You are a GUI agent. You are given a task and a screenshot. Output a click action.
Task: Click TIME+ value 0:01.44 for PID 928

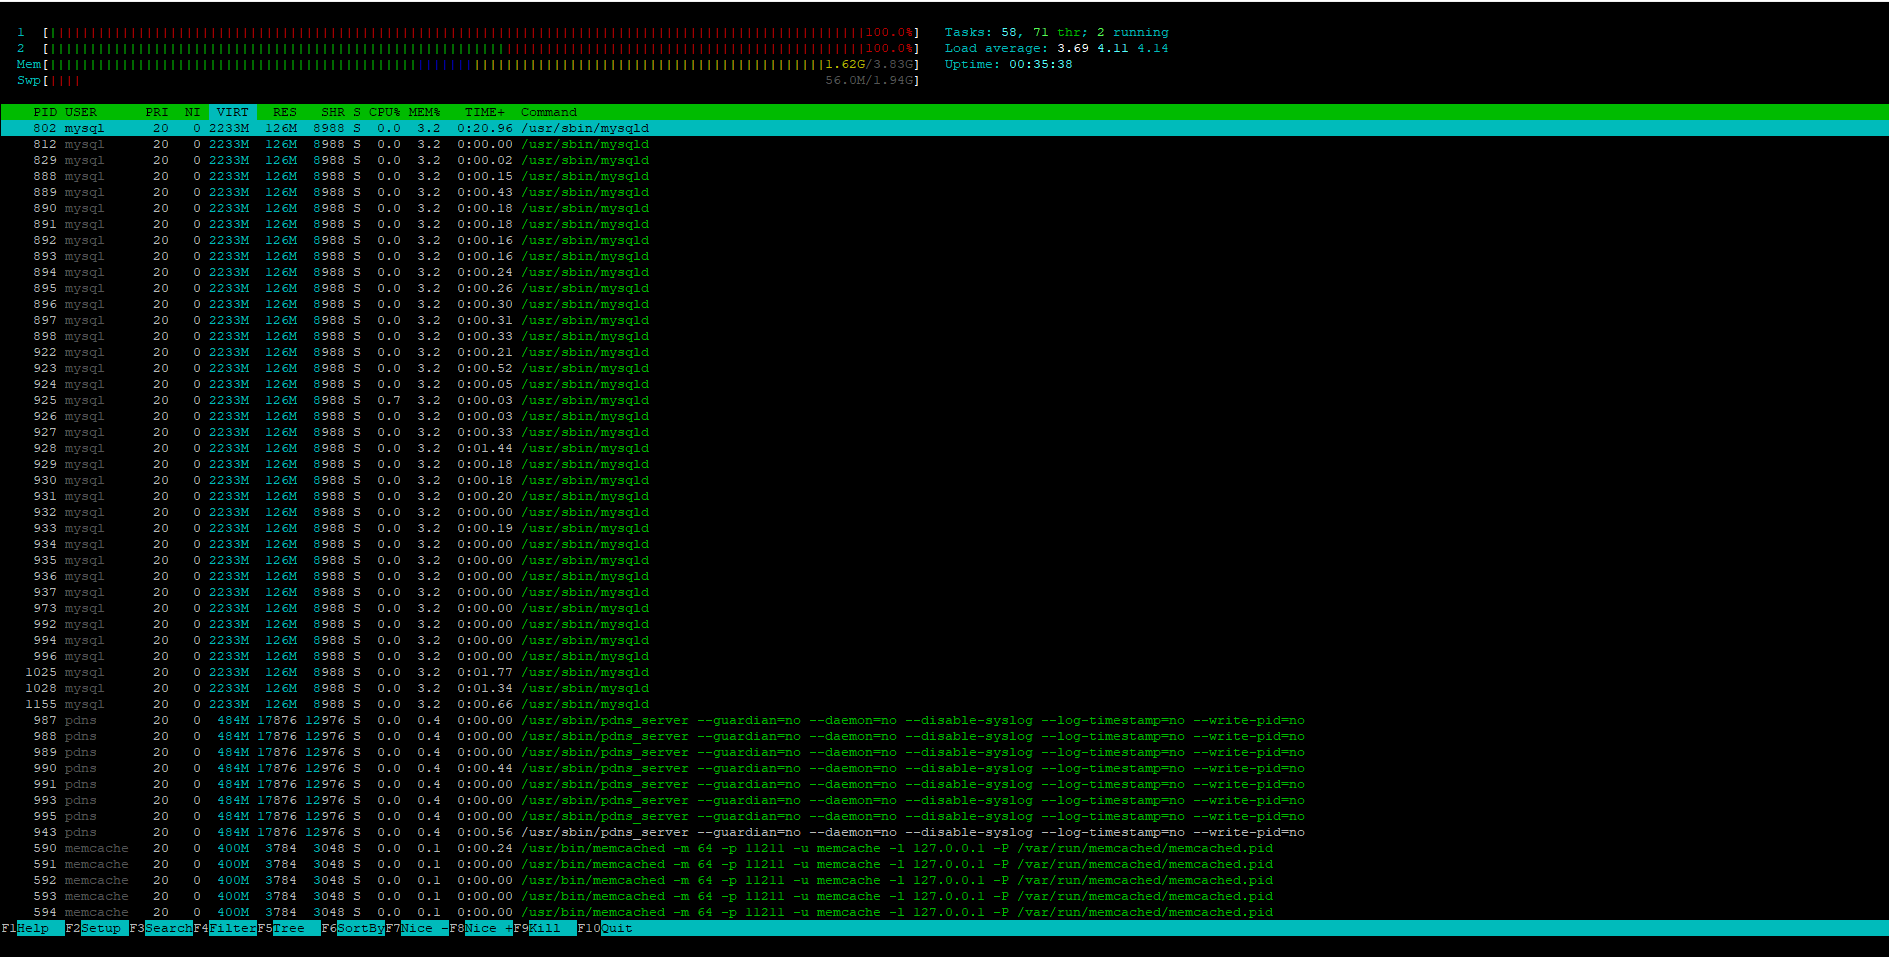click(485, 448)
